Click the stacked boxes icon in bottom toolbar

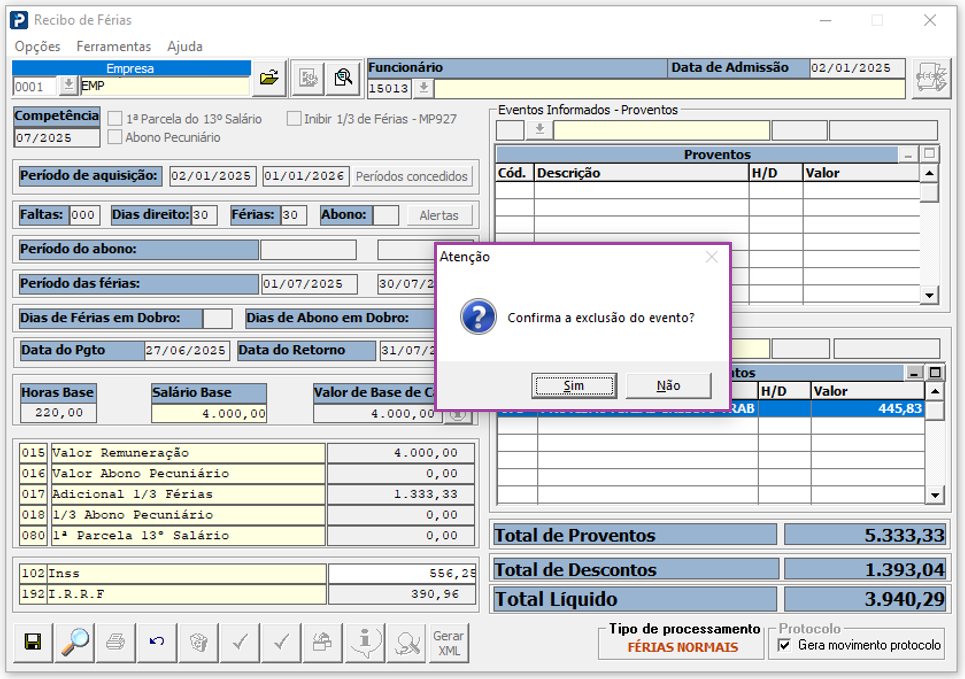point(323,642)
